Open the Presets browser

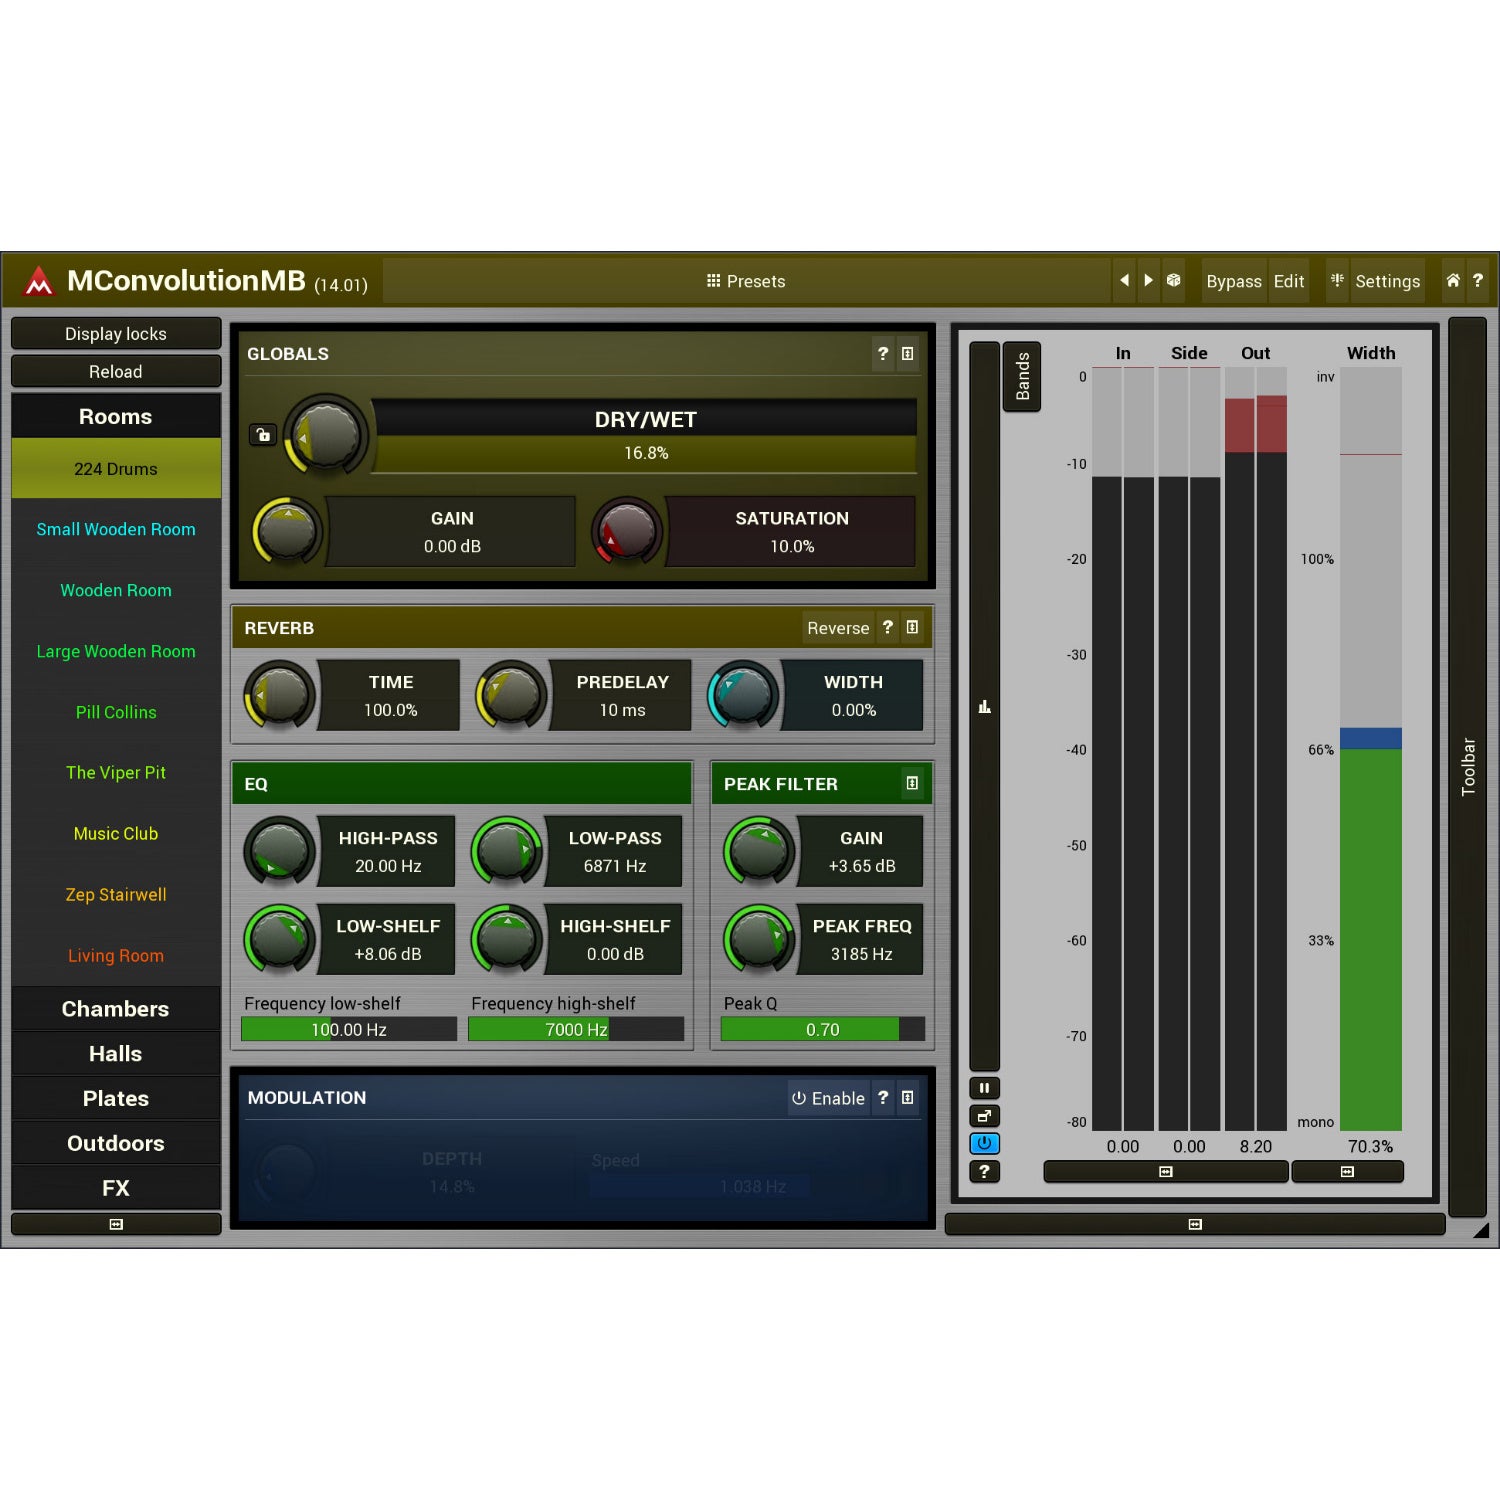tap(746, 282)
